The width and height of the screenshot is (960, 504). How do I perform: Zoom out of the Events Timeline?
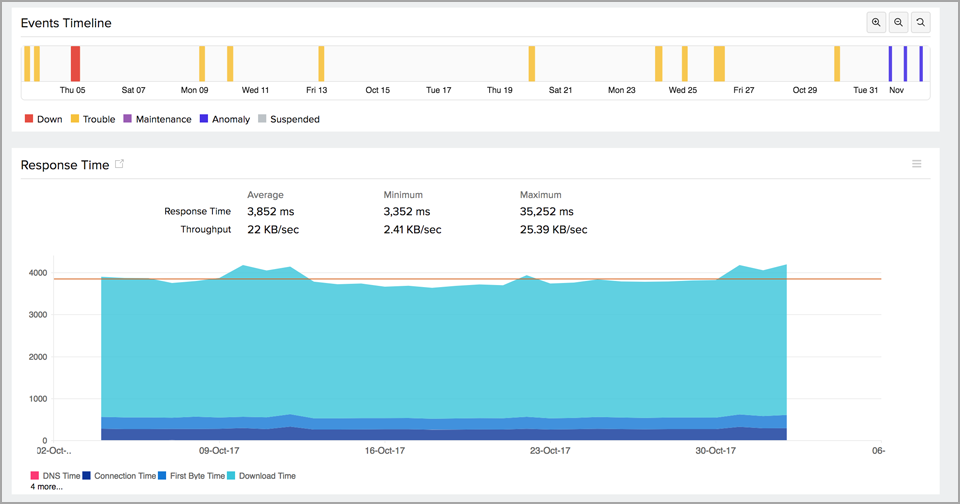tap(899, 22)
